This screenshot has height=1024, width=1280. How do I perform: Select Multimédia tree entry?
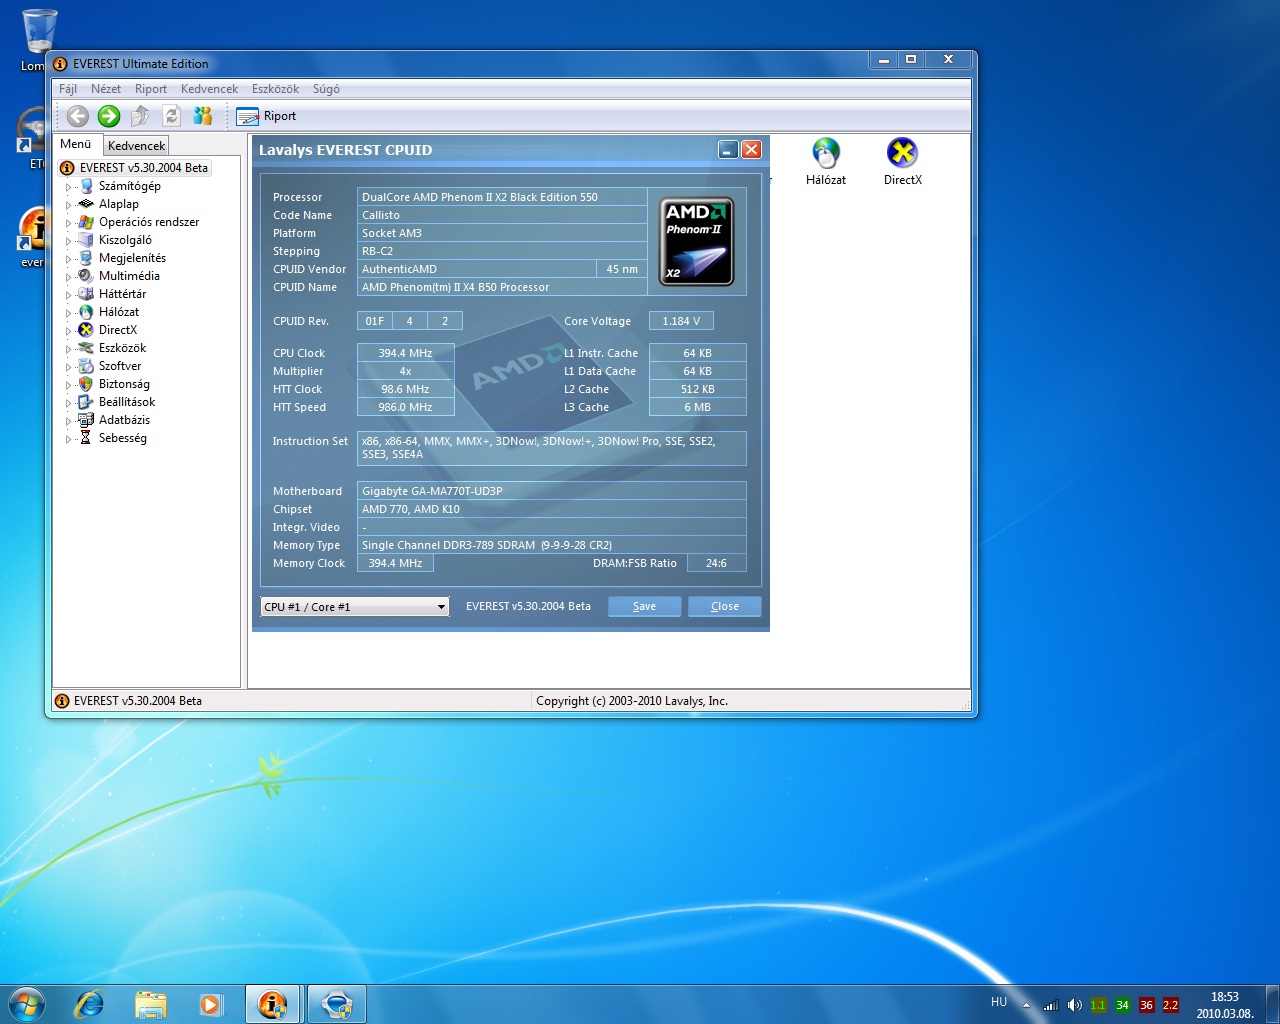pos(129,276)
